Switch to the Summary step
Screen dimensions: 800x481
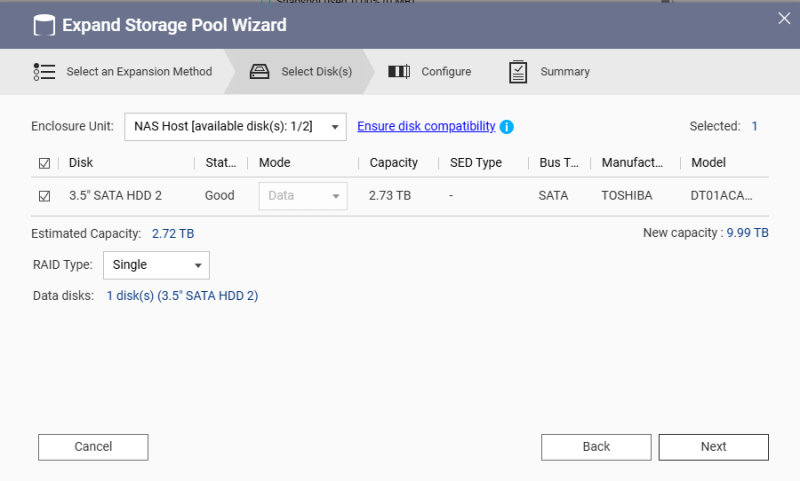(x=565, y=72)
